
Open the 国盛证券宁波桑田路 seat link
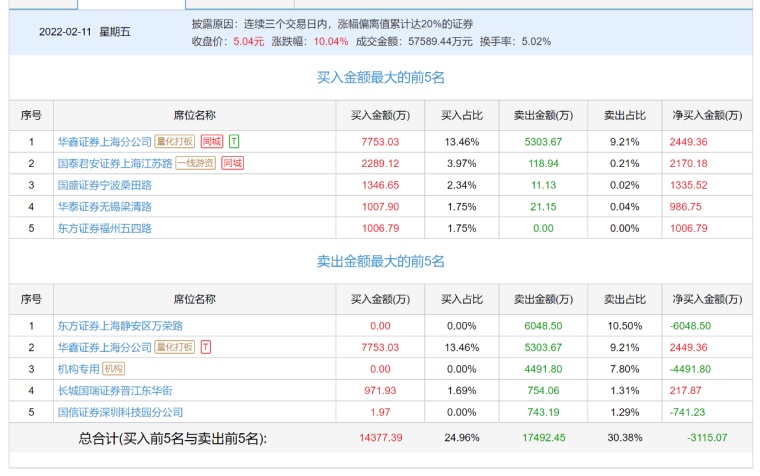click(x=104, y=185)
